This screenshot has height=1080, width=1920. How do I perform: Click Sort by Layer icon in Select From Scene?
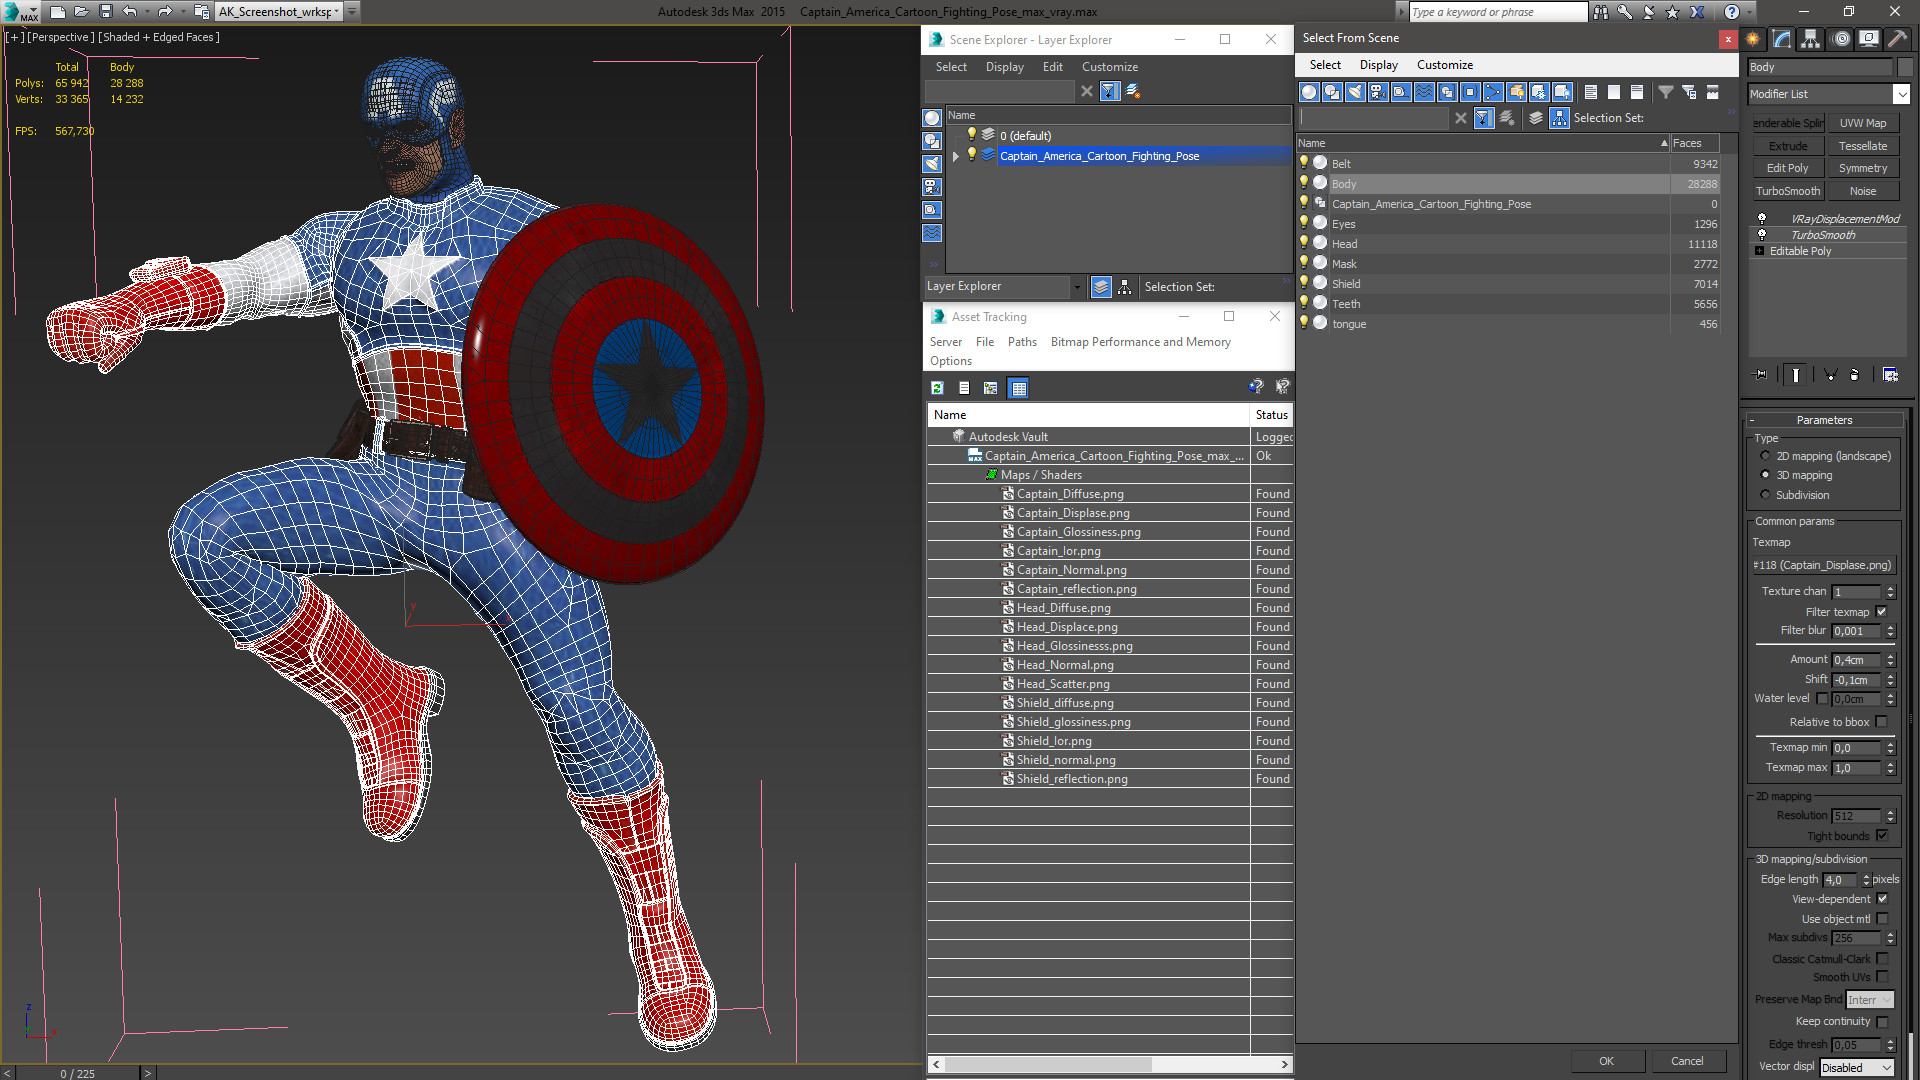tap(1536, 118)
